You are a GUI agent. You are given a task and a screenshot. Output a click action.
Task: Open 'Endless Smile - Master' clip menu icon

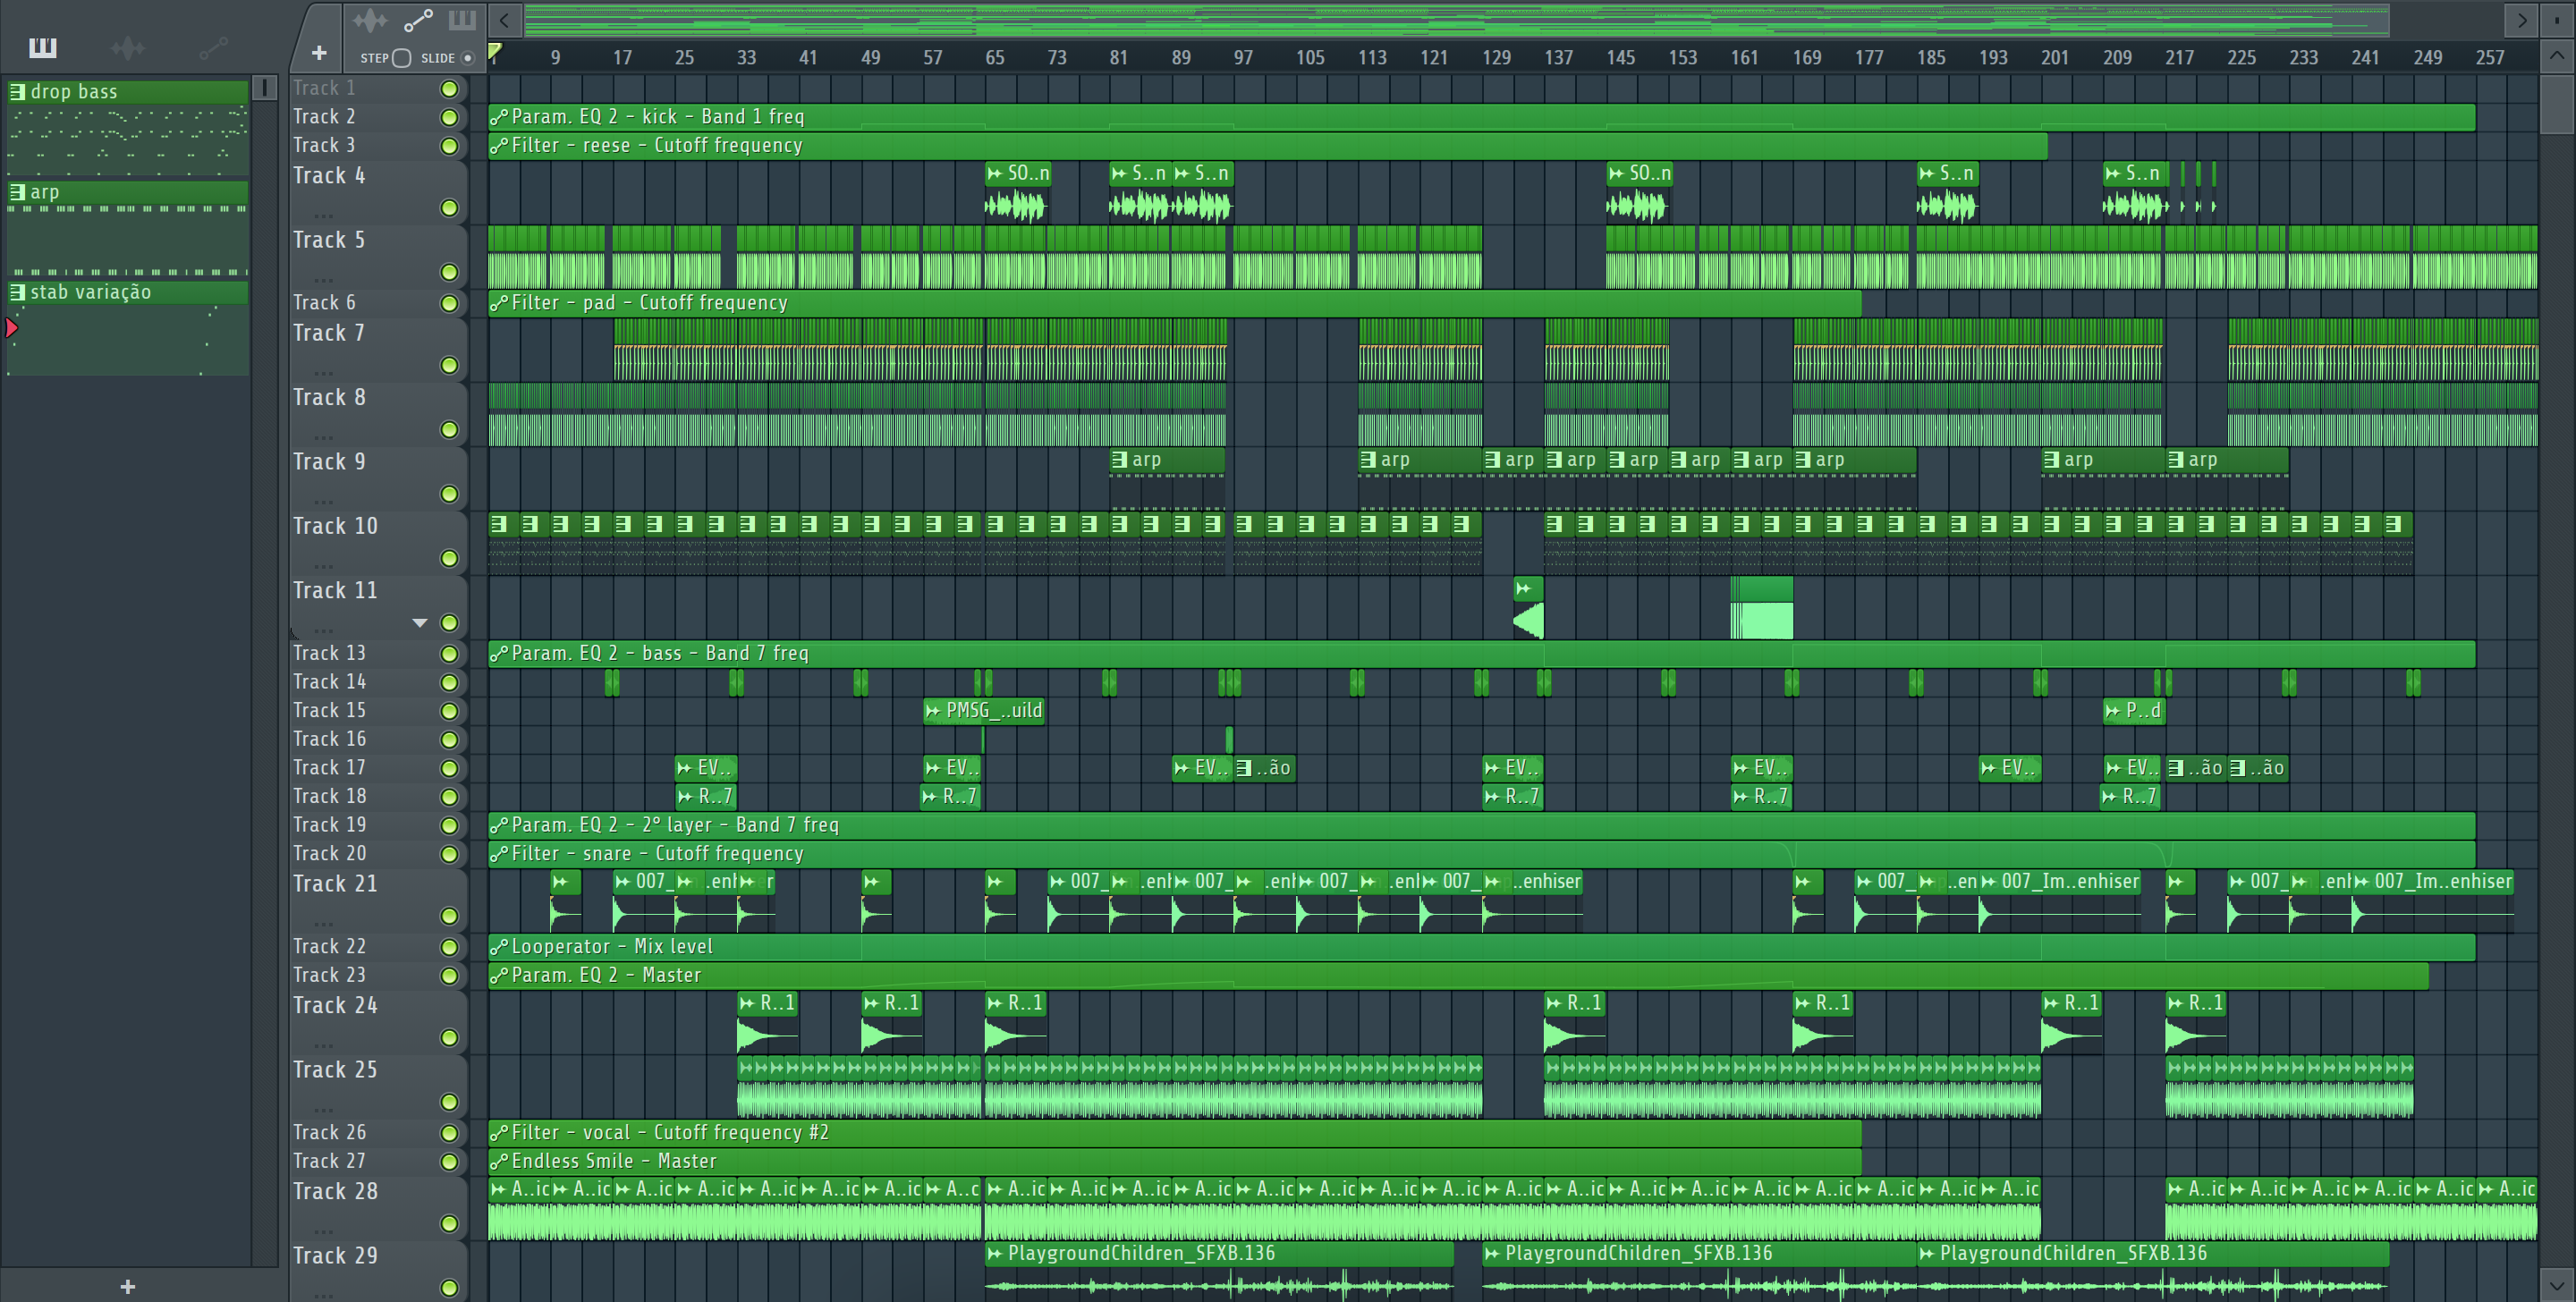(x=499, y=1162)
